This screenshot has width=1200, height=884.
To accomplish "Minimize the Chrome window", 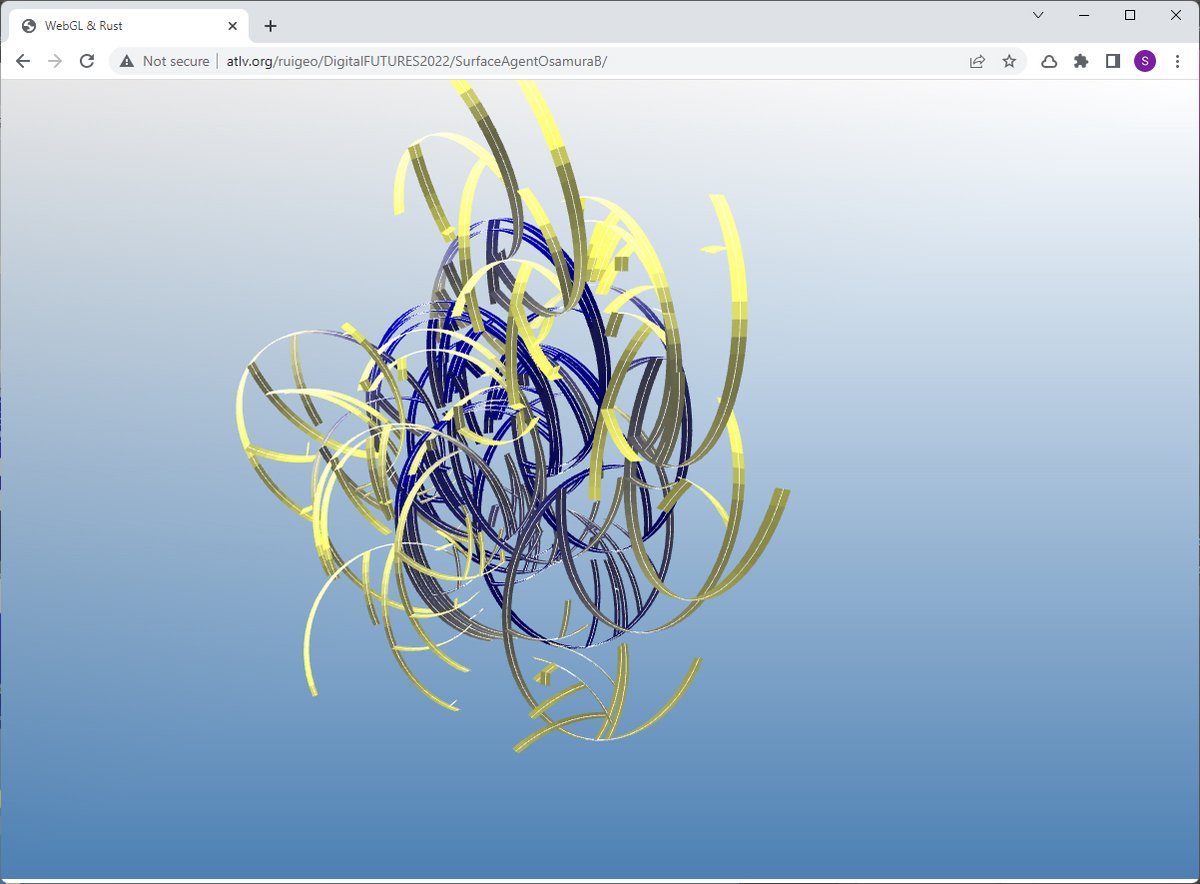I will [x=1084, y=15].
